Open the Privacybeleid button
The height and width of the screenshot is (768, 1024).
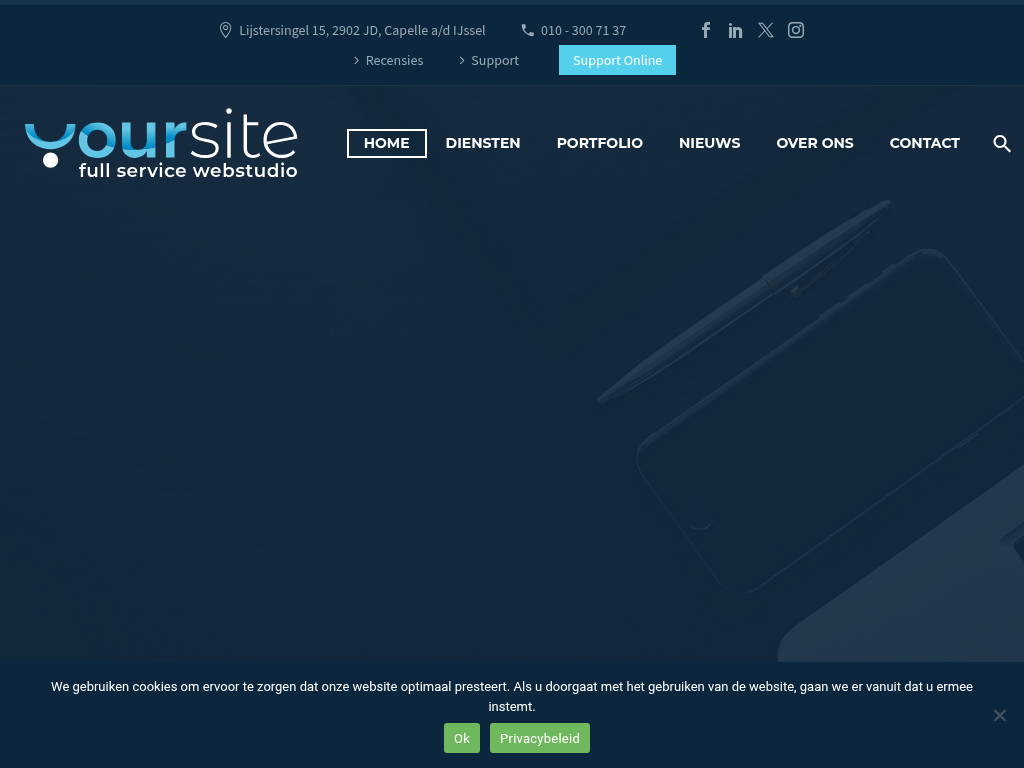click(x=540, y=738)
